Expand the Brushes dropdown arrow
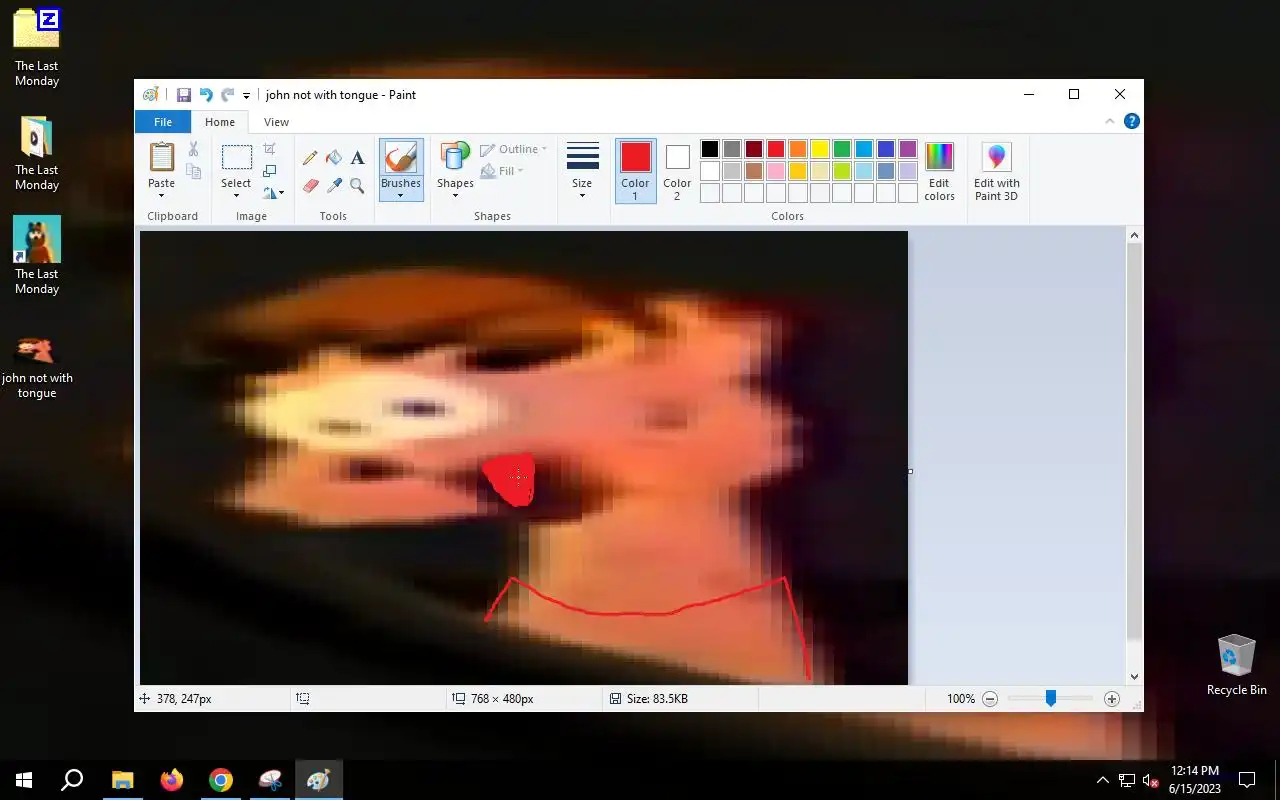The width and height of the screenshot is (1280, 800). (x=400, y=195)
